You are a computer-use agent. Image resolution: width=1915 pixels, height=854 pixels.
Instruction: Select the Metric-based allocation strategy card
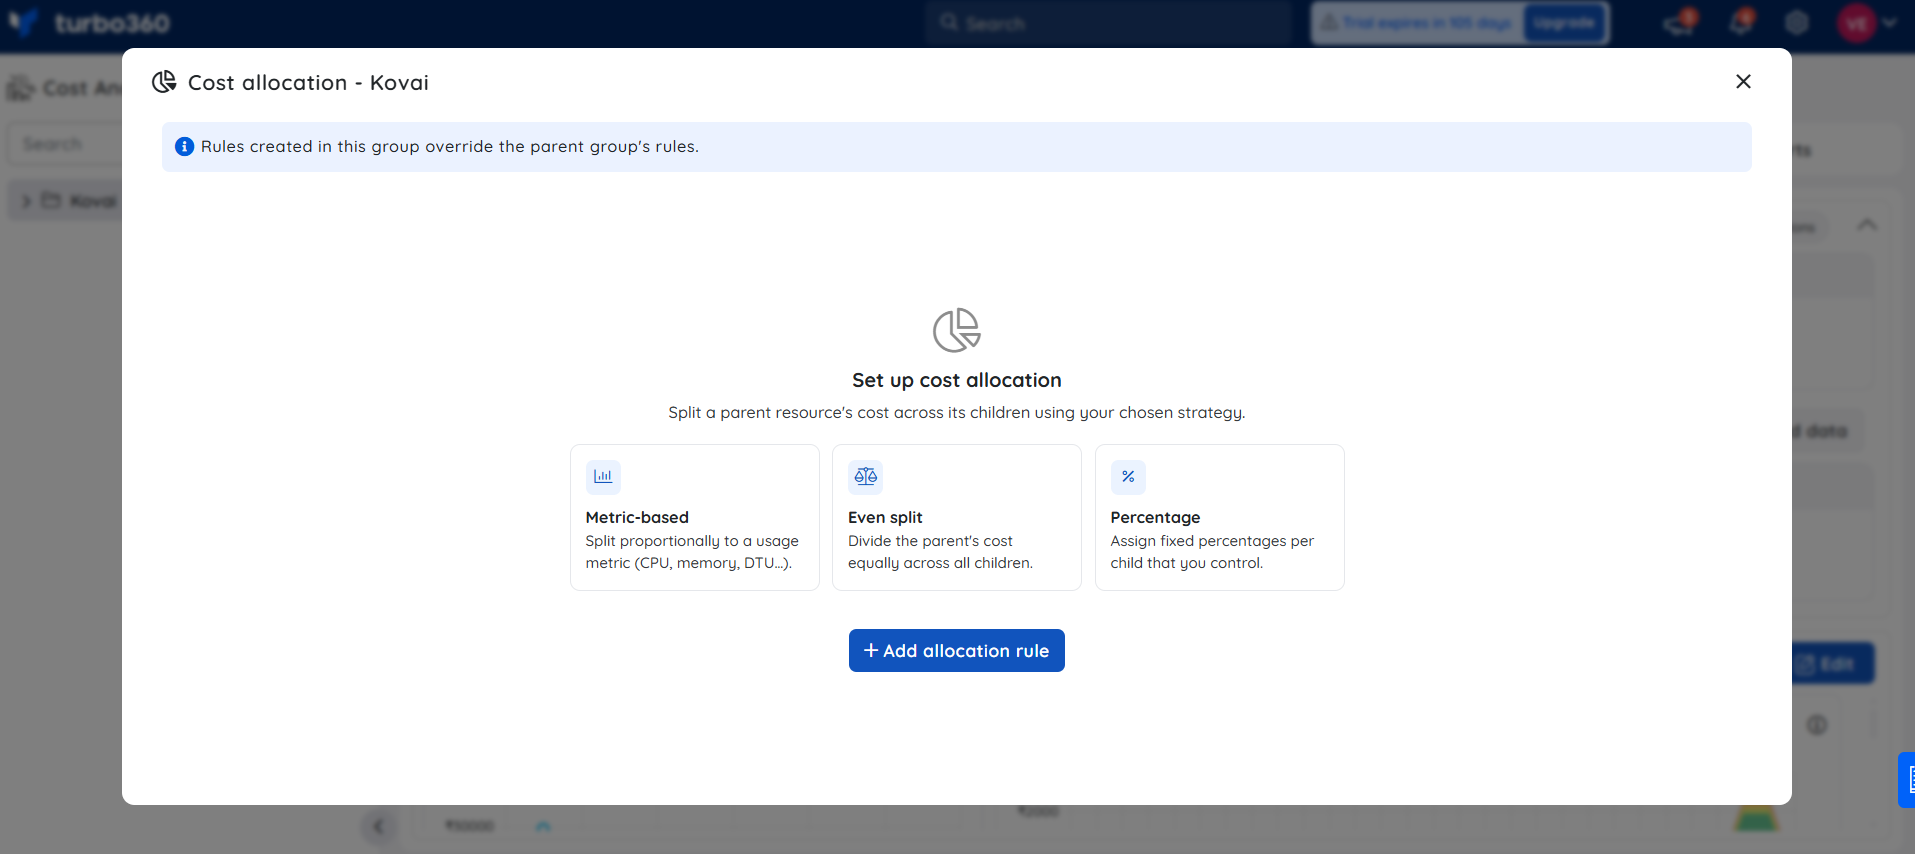click(x=694, y=517)
